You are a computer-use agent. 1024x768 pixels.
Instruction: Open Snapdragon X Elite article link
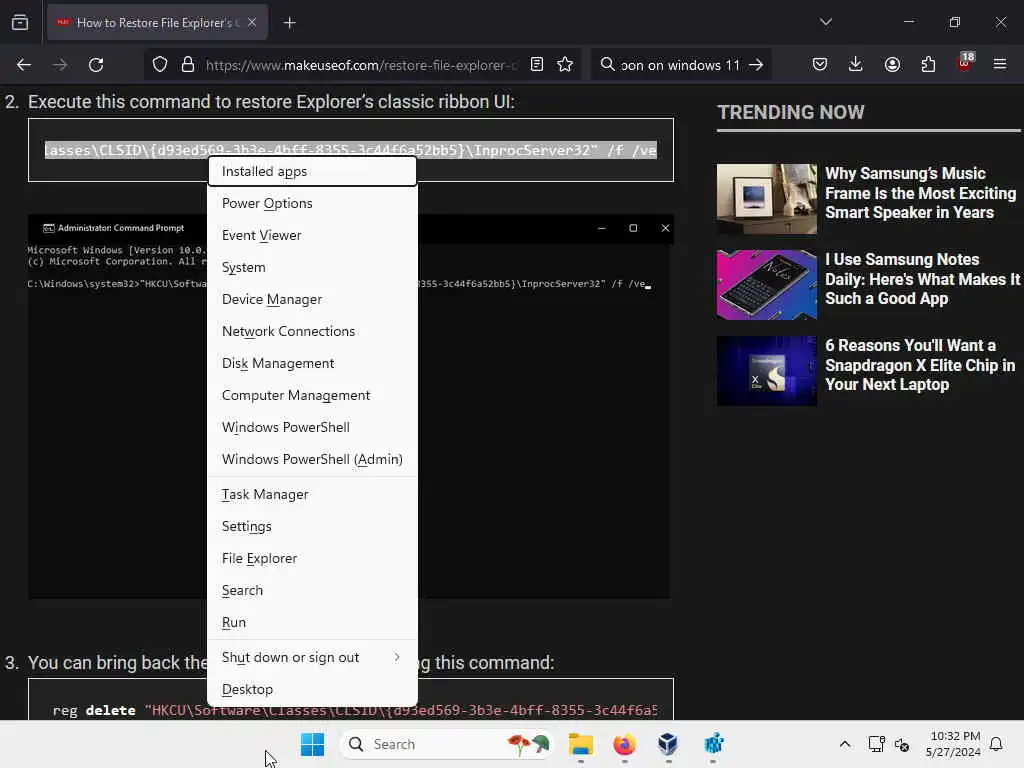920,365
